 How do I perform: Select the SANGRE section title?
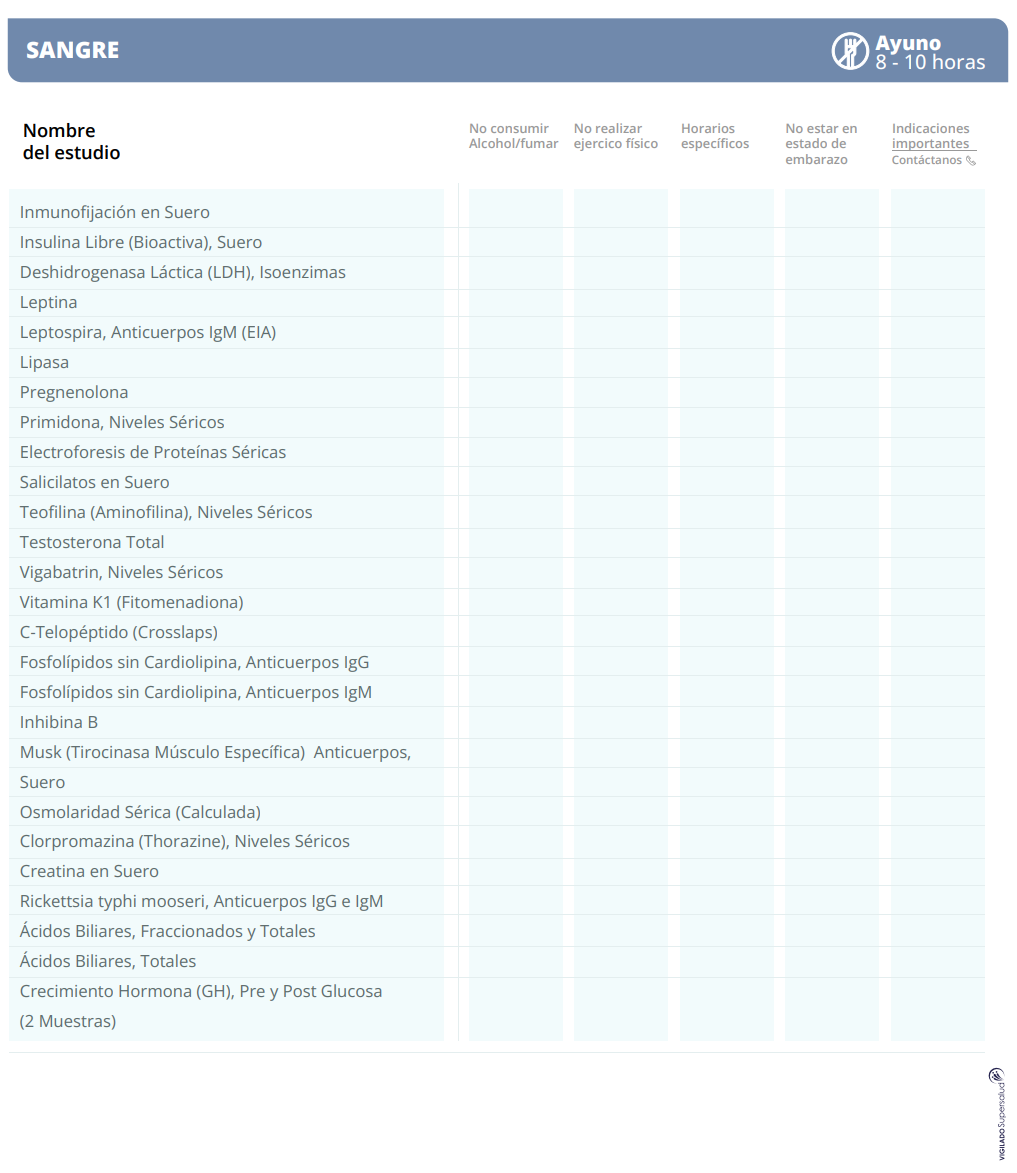click(72, 50)
